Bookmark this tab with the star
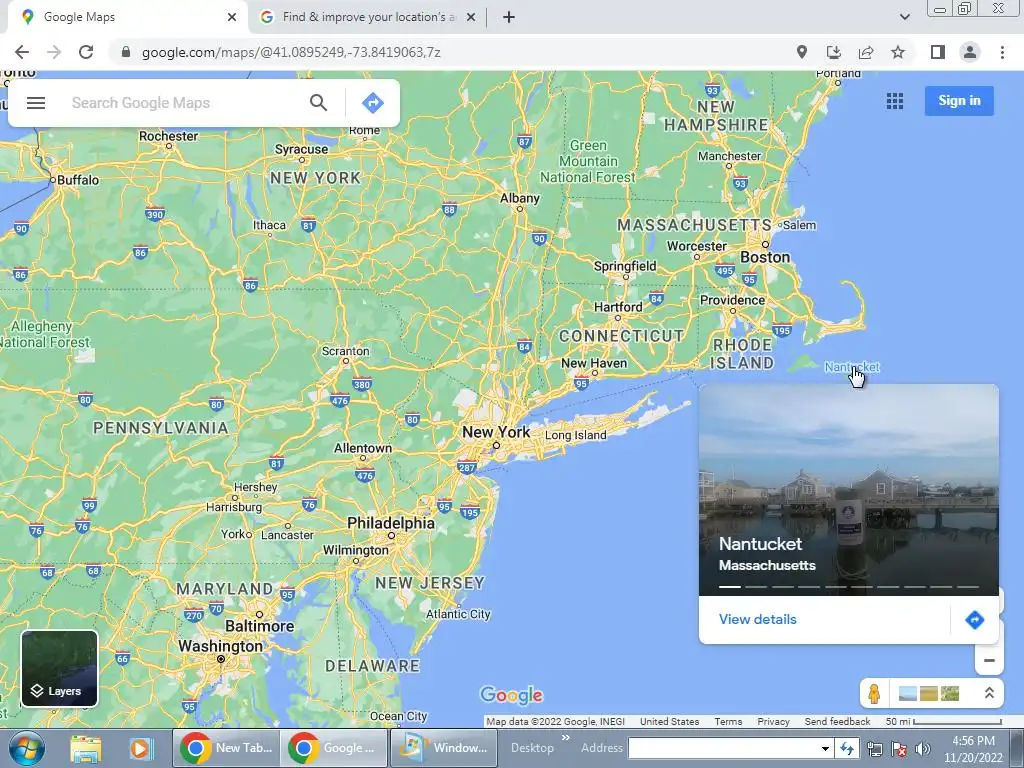 (x=898, y=52)
